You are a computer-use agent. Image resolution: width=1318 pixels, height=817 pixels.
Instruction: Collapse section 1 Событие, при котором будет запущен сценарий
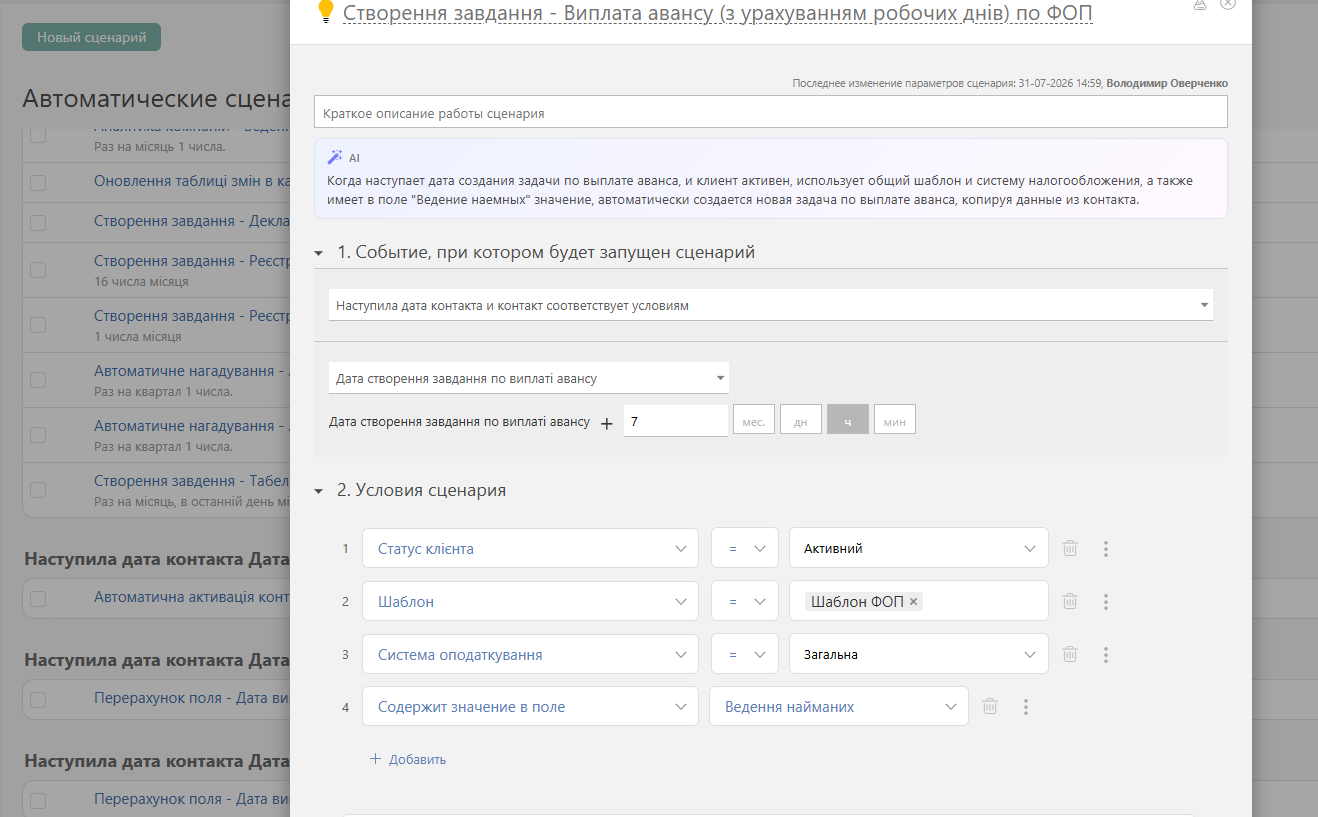(x=319, y=253)
